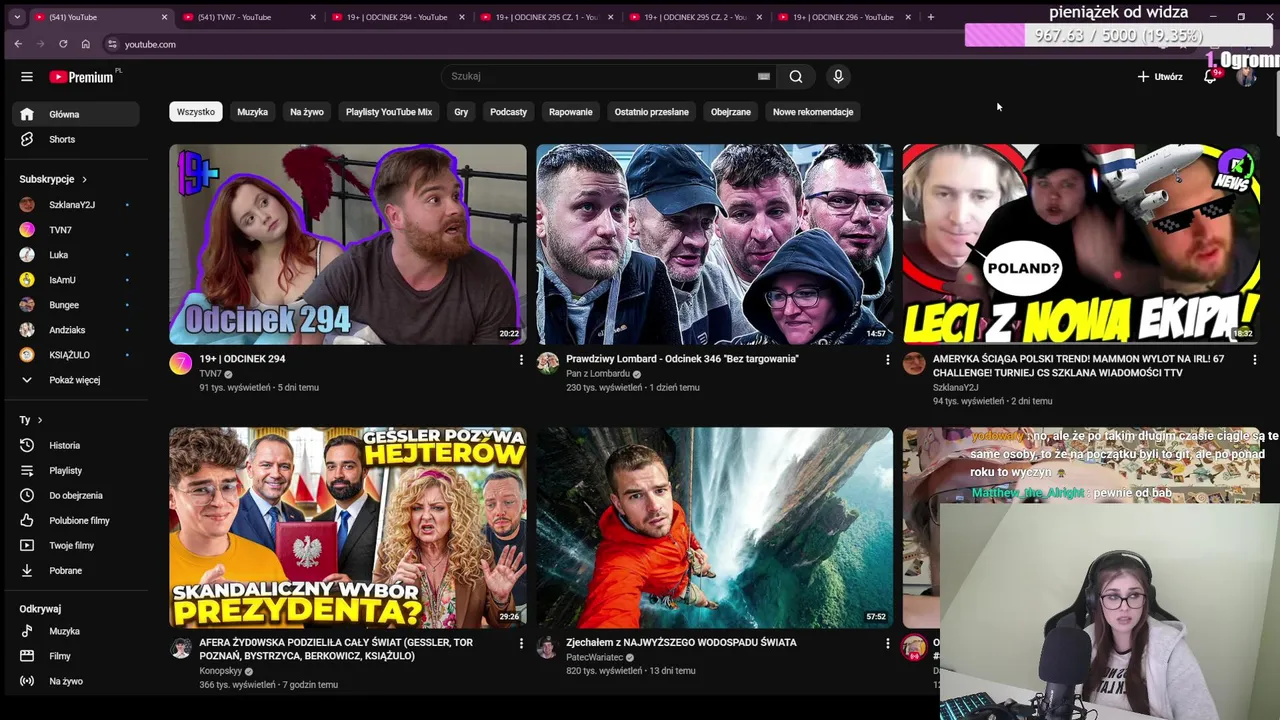Open Muzyka under Odkrywaj
Screen dimensions: 1280x720
pyautogui.click(x=76, y=631)
